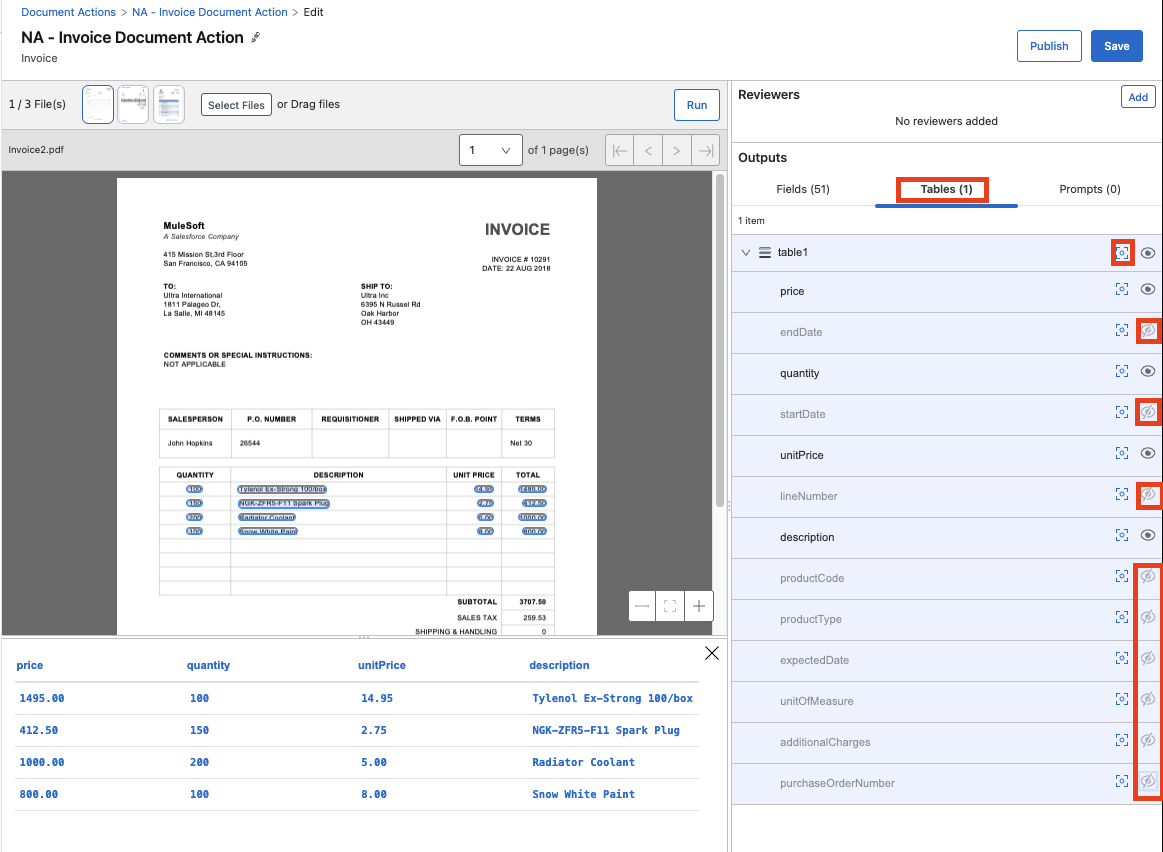This screenshot has width=1163, height=852.
Task: Click the locate icon for endDate row
Action: tap(1122, 330)
